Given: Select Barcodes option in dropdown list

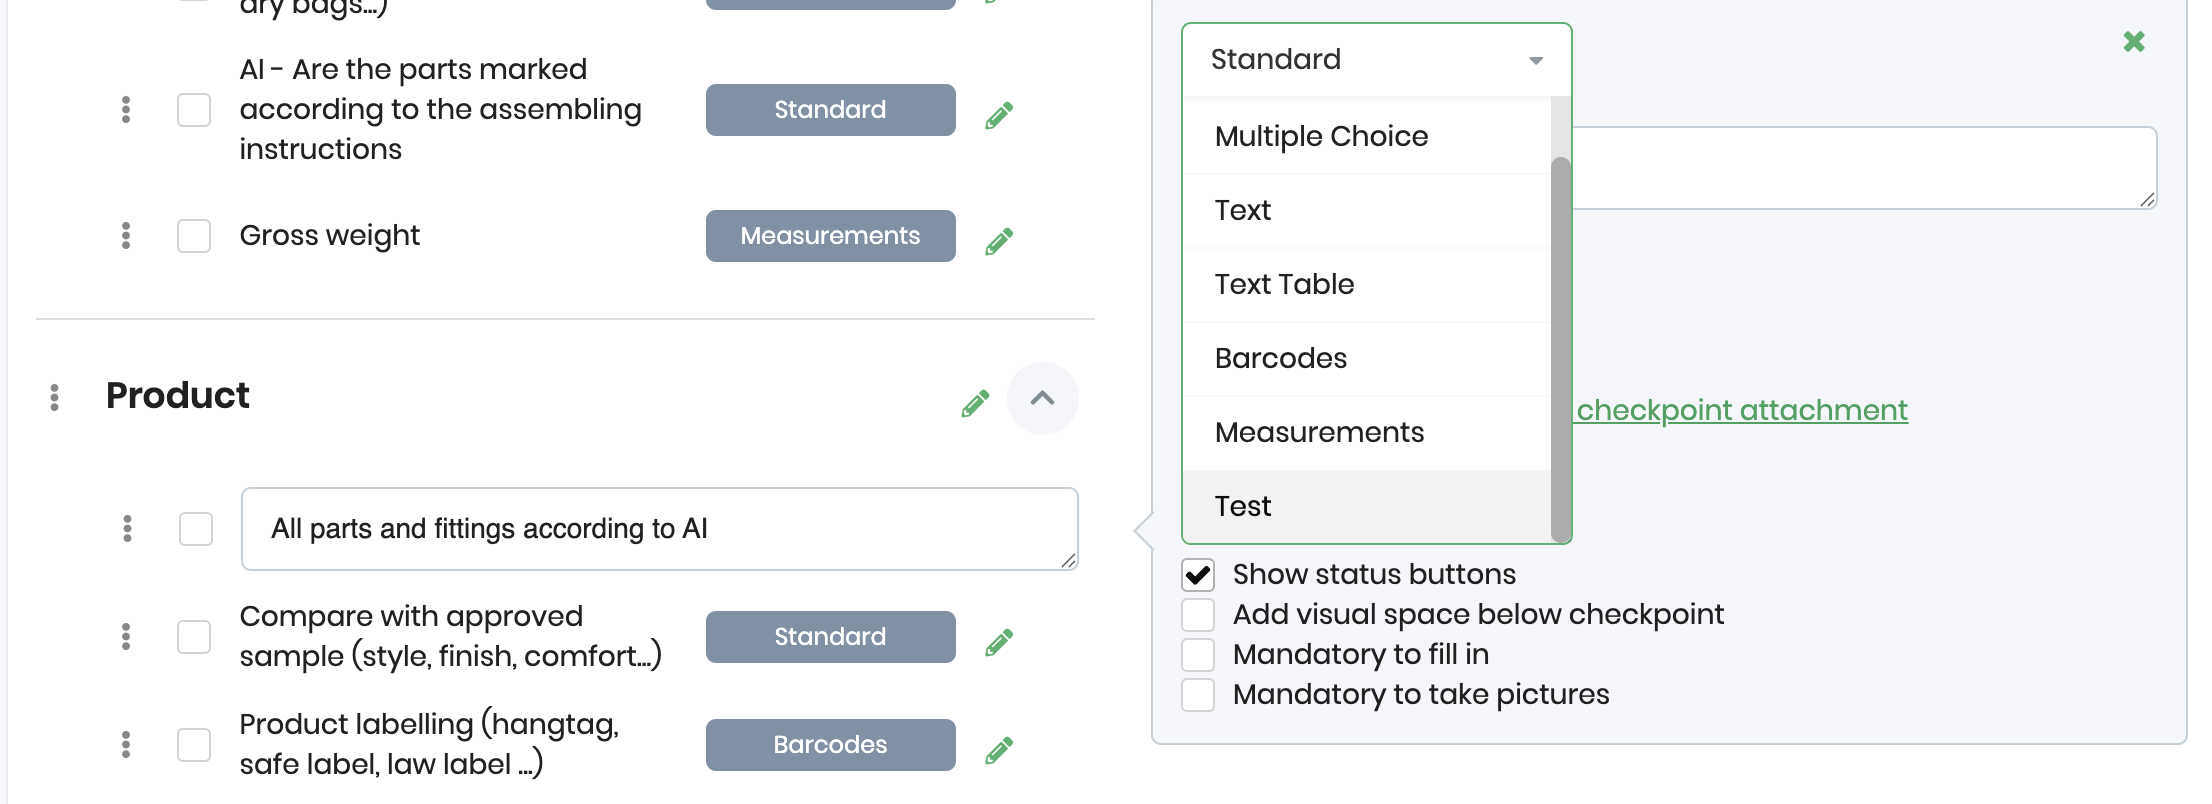Looking at the screenshot, I should pos(1280,358).
